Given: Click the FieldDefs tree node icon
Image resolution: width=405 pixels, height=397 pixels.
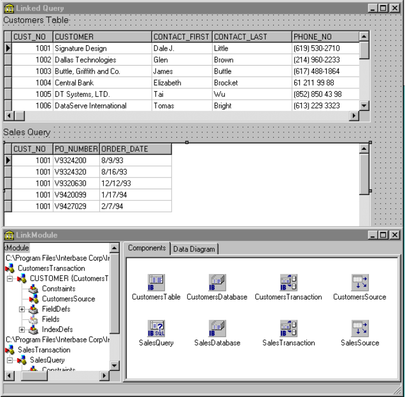Looking at the screenshot, I should [34, 309].
